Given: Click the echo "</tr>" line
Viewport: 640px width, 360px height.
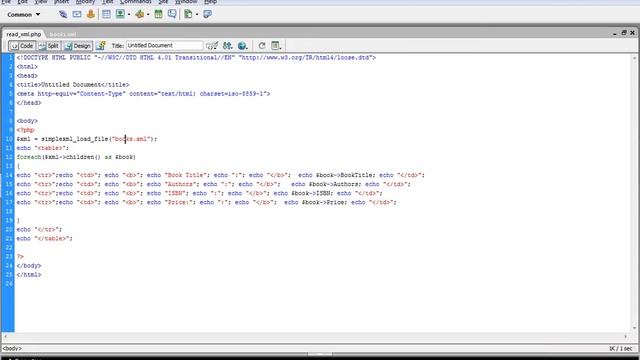Looking at the screenshot, I should pyautogui.click(x=39, y=229).
